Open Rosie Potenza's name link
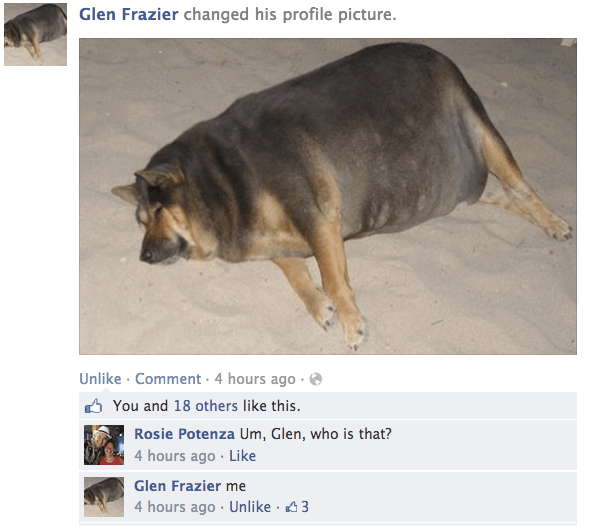 184,434
